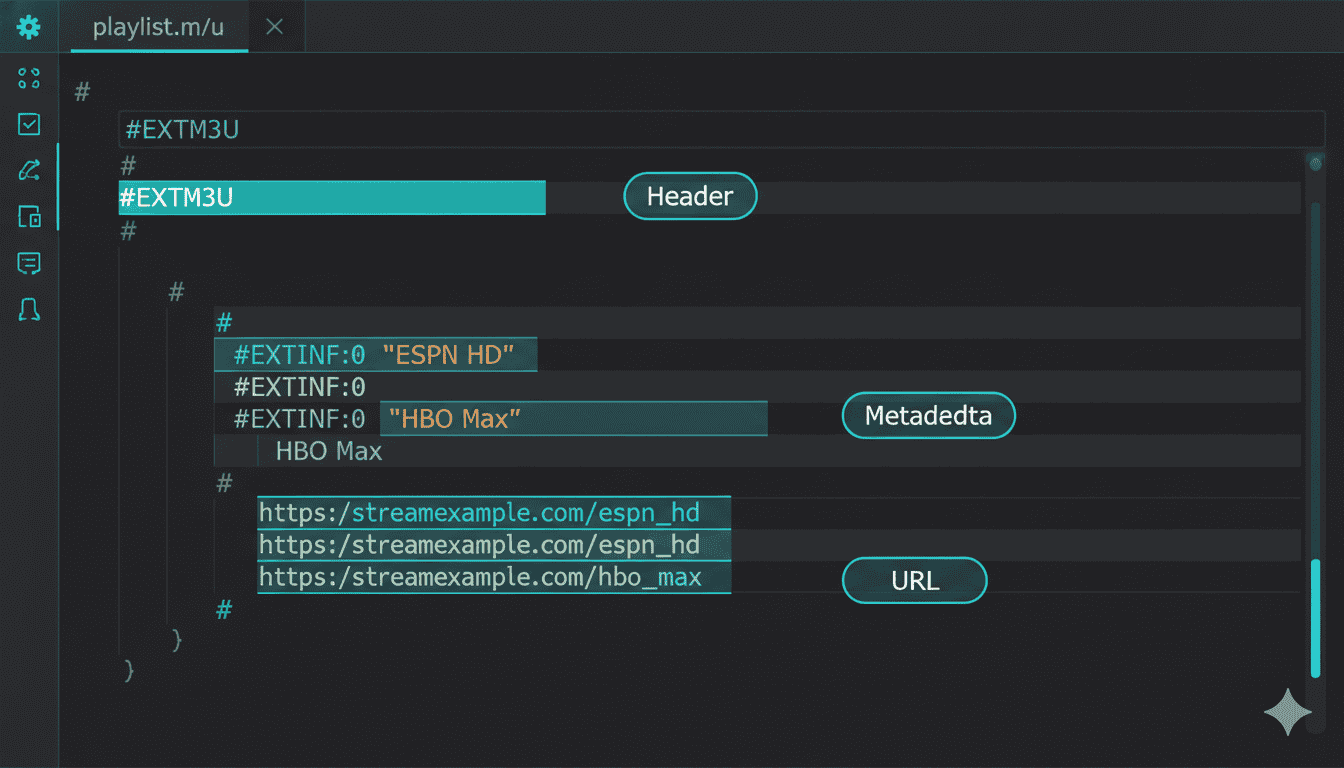Screen dimensions: 1344x768
Task: Expand the # marker above EXTINF lines
Action: click(222, 322)
